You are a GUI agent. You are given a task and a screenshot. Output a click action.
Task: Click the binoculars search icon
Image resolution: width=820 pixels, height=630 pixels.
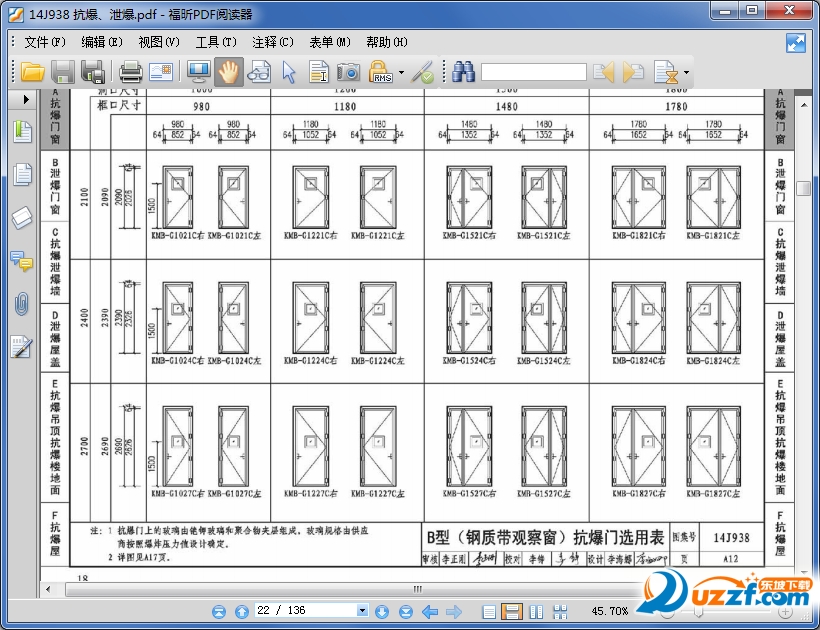point(463,72)
